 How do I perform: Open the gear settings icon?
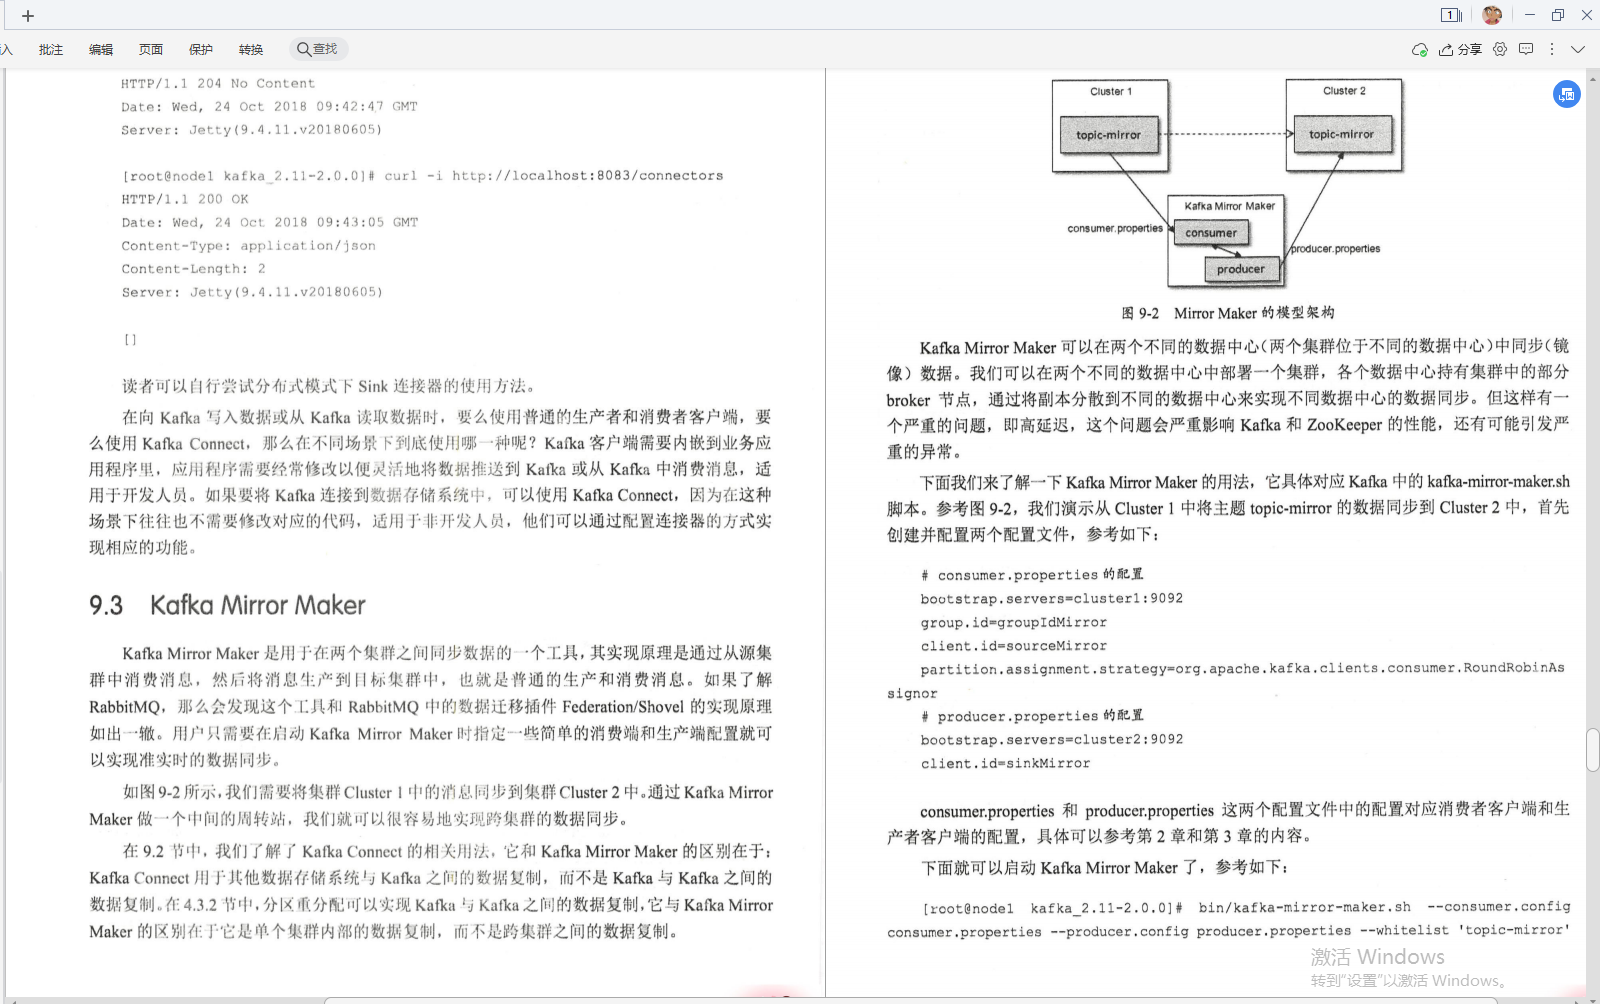click(x=1500, y=49)
